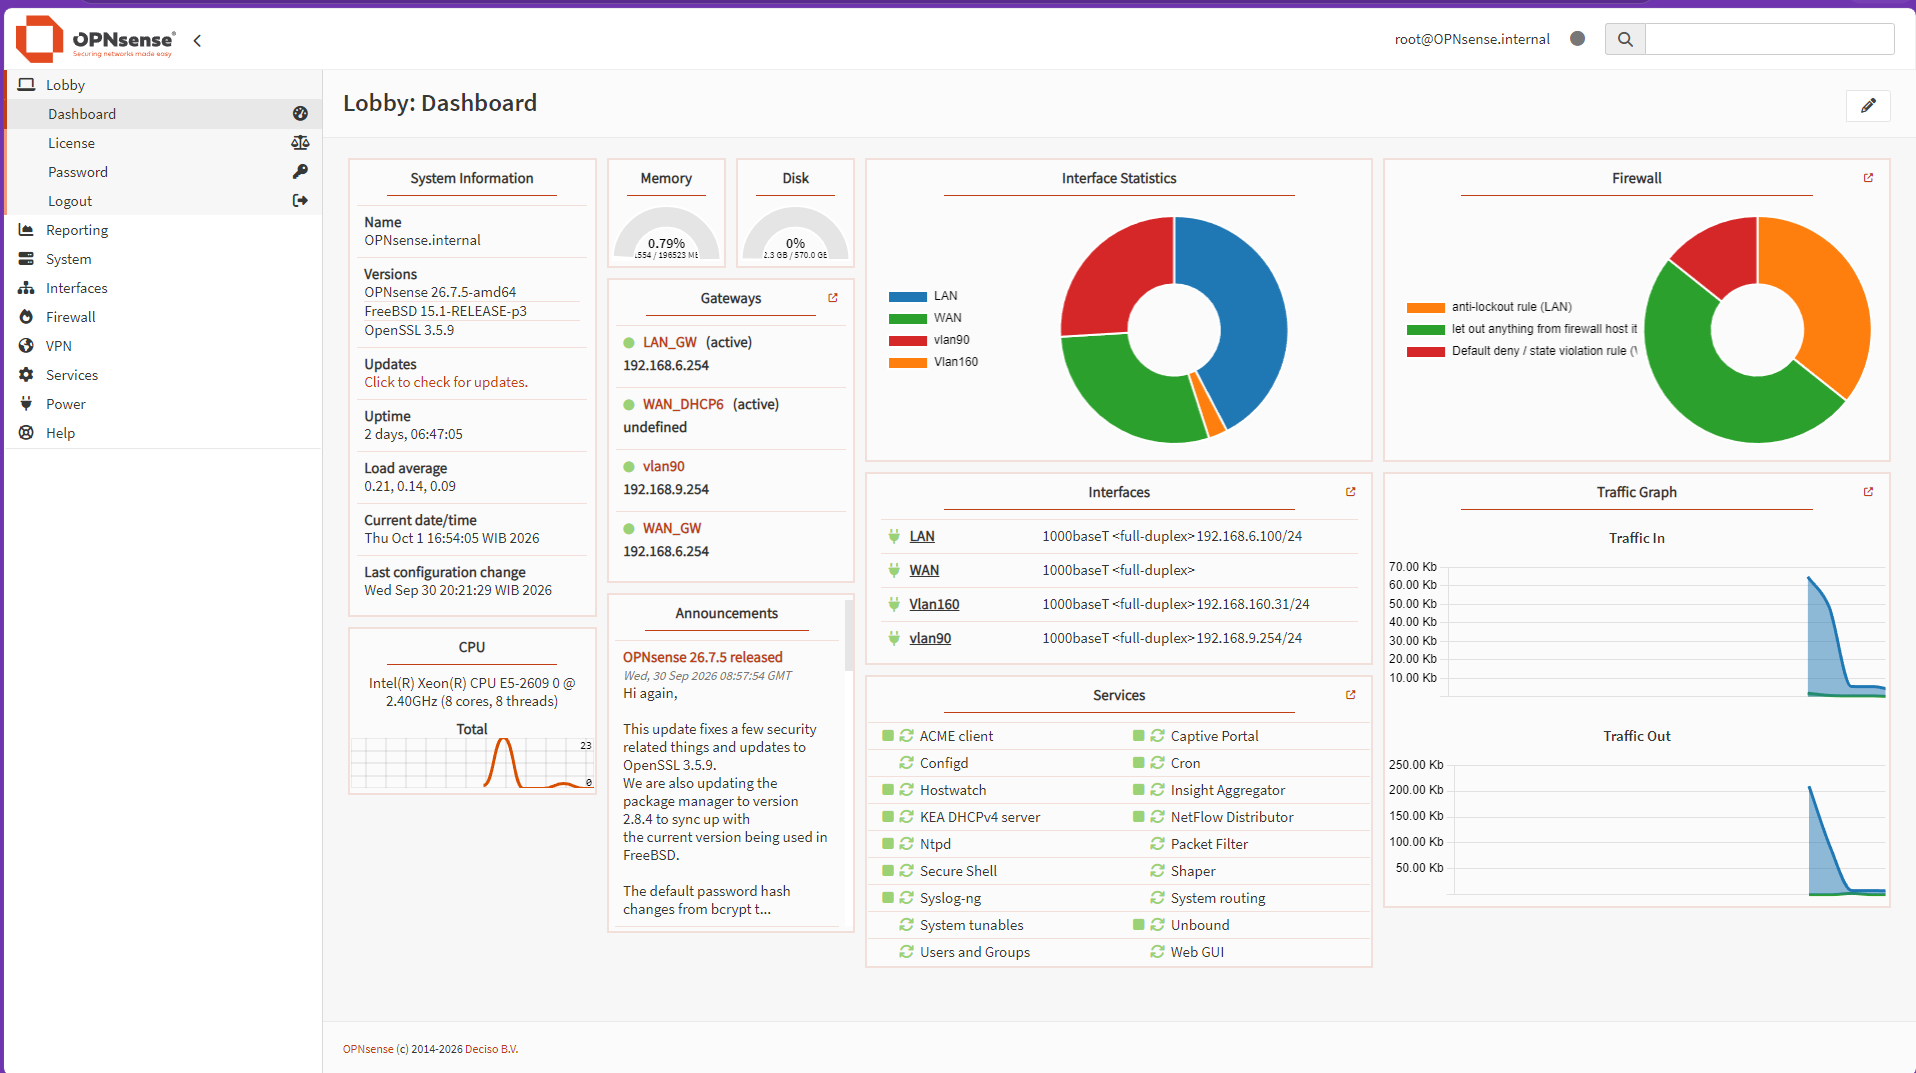Open the Firewall widget external link icon

(1868, 178)
